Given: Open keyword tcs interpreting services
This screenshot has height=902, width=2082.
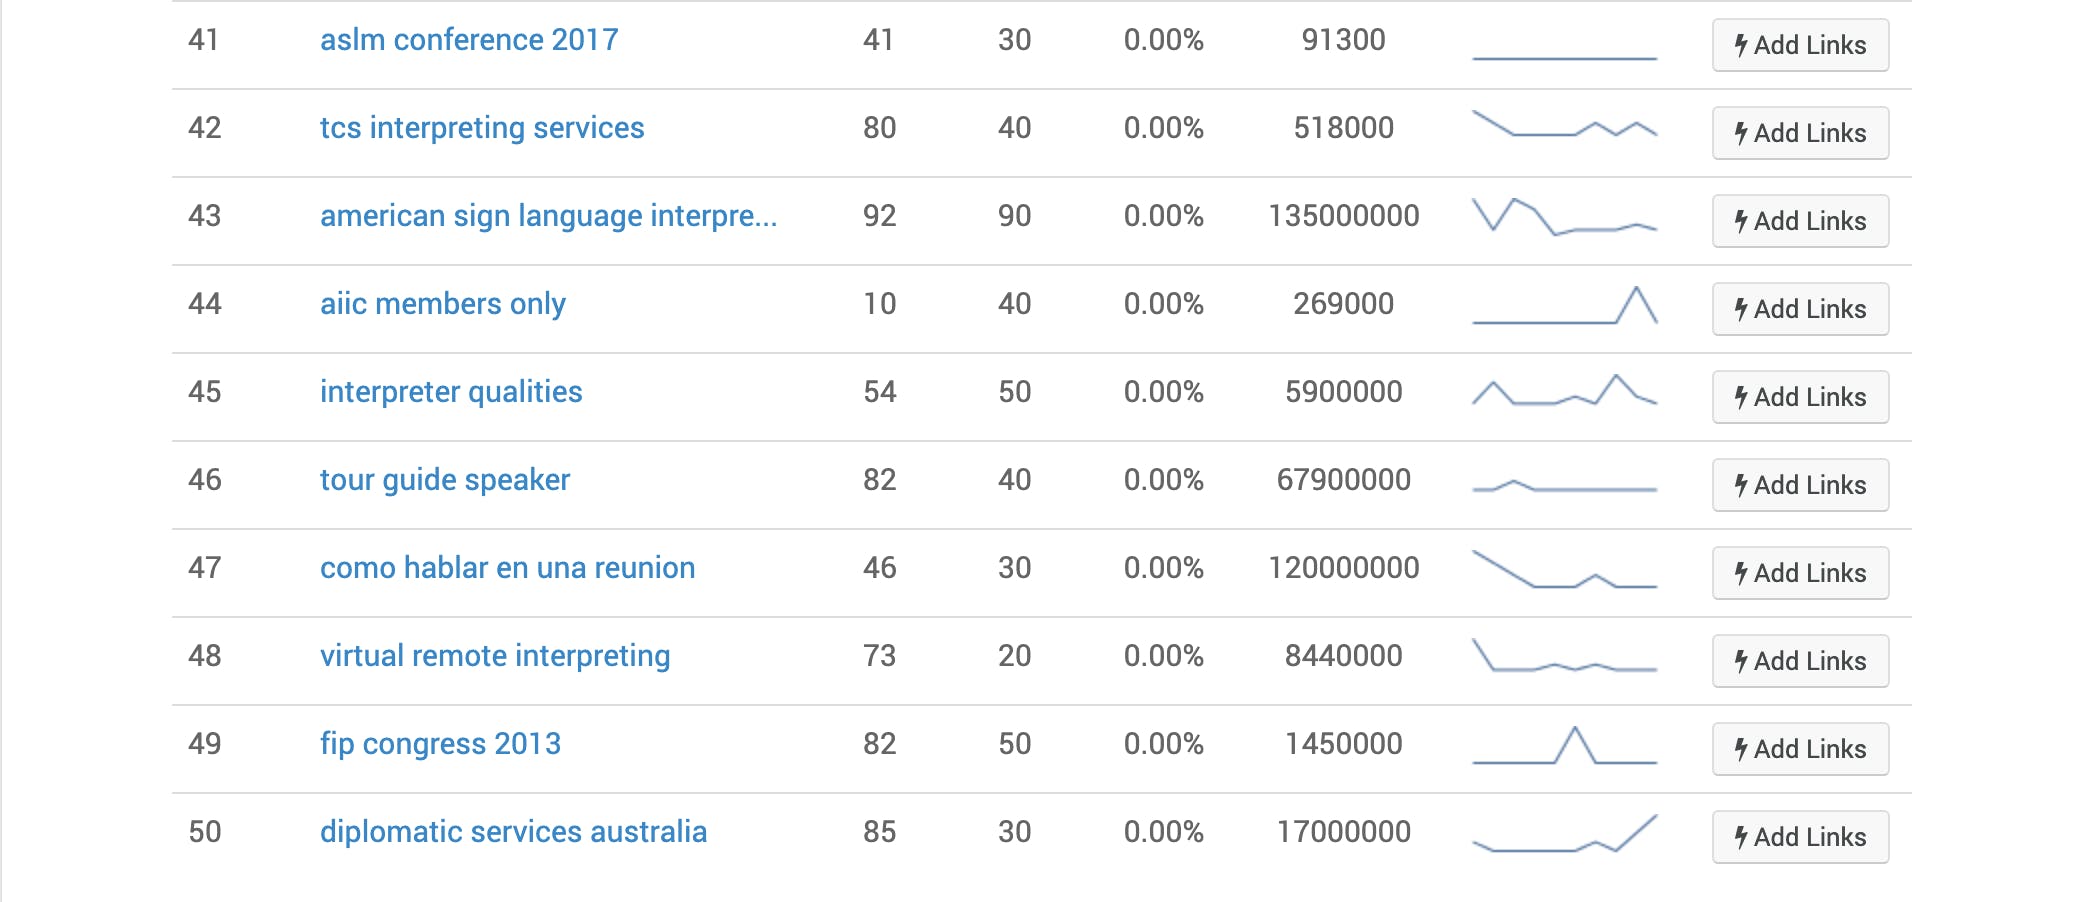Looking at the screenshot, I should [482, 128].
